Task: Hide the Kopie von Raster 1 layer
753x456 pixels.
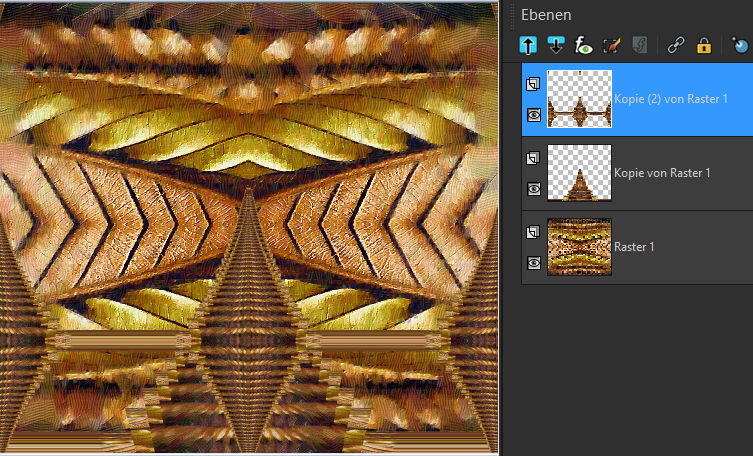Action: [x=534, y=189]
